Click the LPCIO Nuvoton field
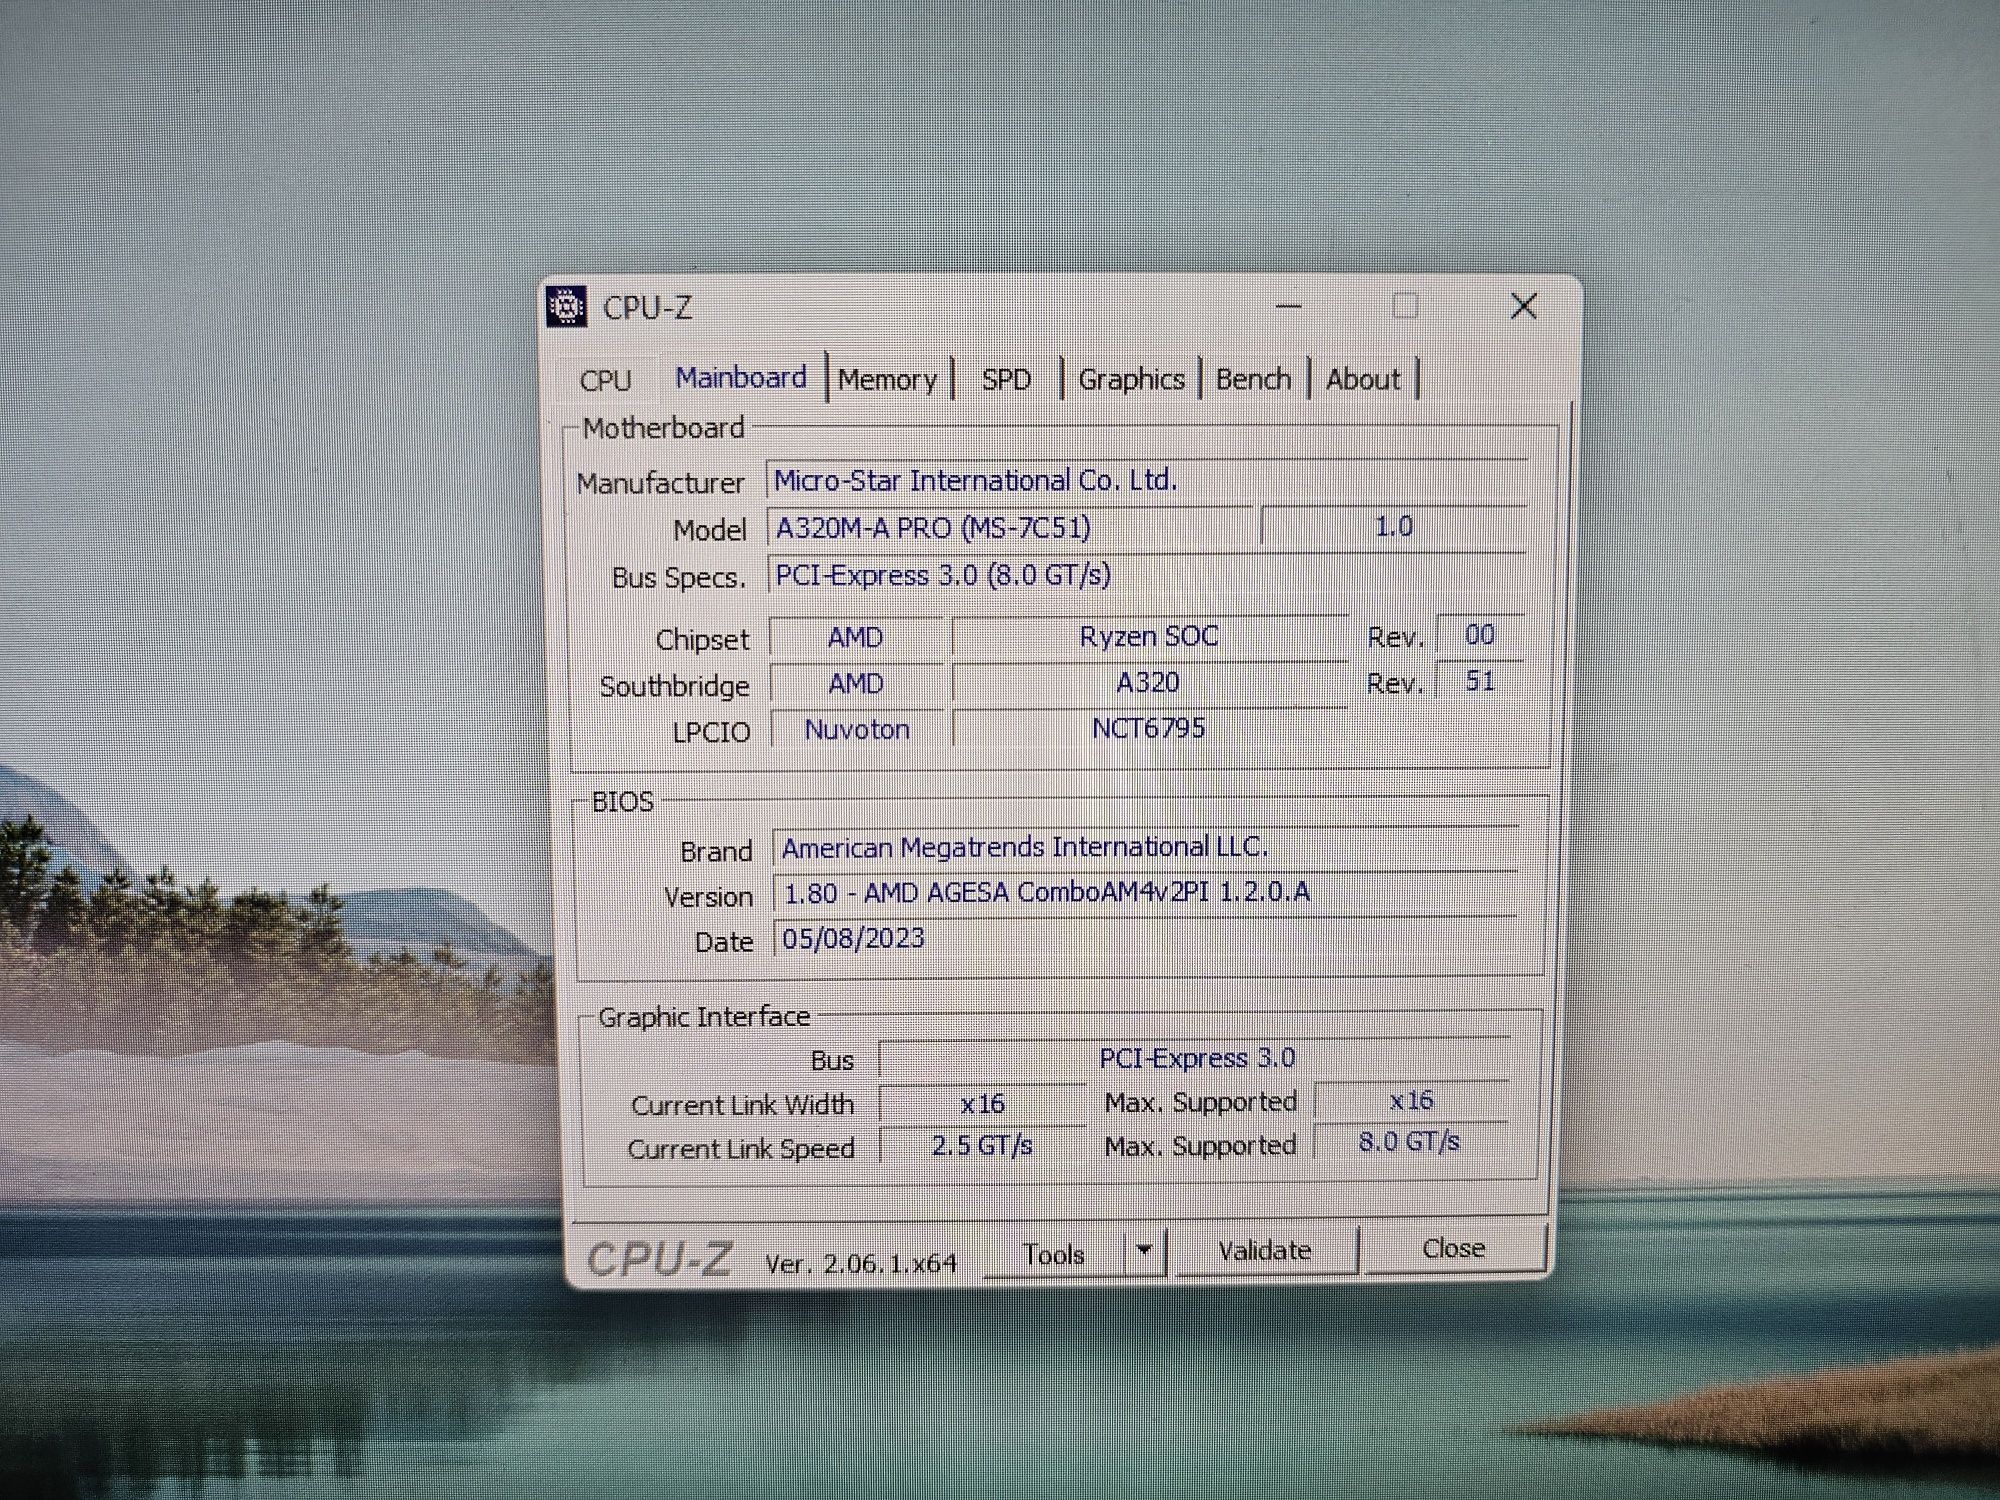Image resolution: width=2000 pixels, height=1500 pixels. point(857,730)
